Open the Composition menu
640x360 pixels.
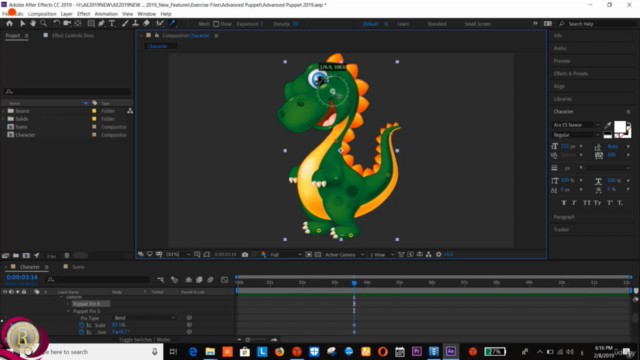[x=42, y=14]
